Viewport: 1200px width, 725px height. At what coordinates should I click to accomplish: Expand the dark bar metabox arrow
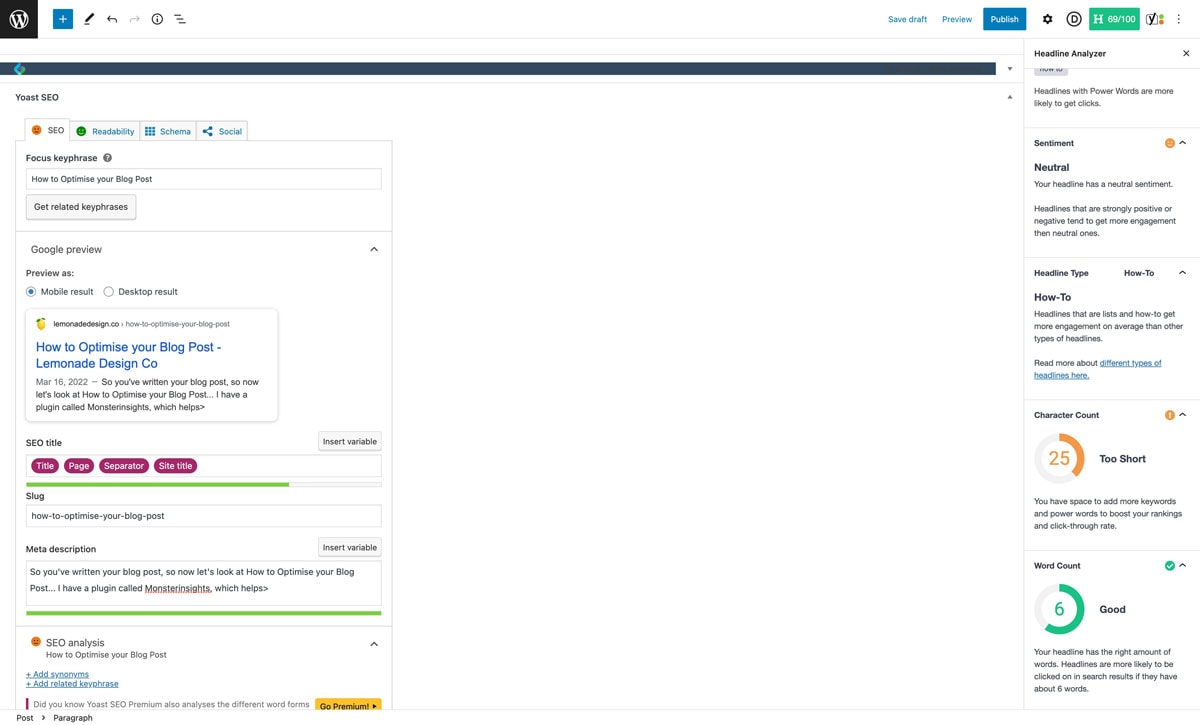(x=1009, y=69)
